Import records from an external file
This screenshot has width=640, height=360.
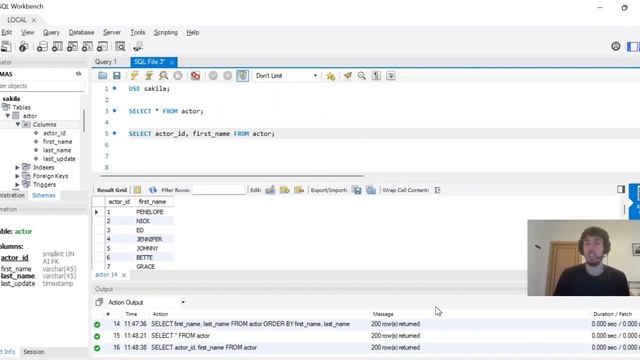click(371, 190)
